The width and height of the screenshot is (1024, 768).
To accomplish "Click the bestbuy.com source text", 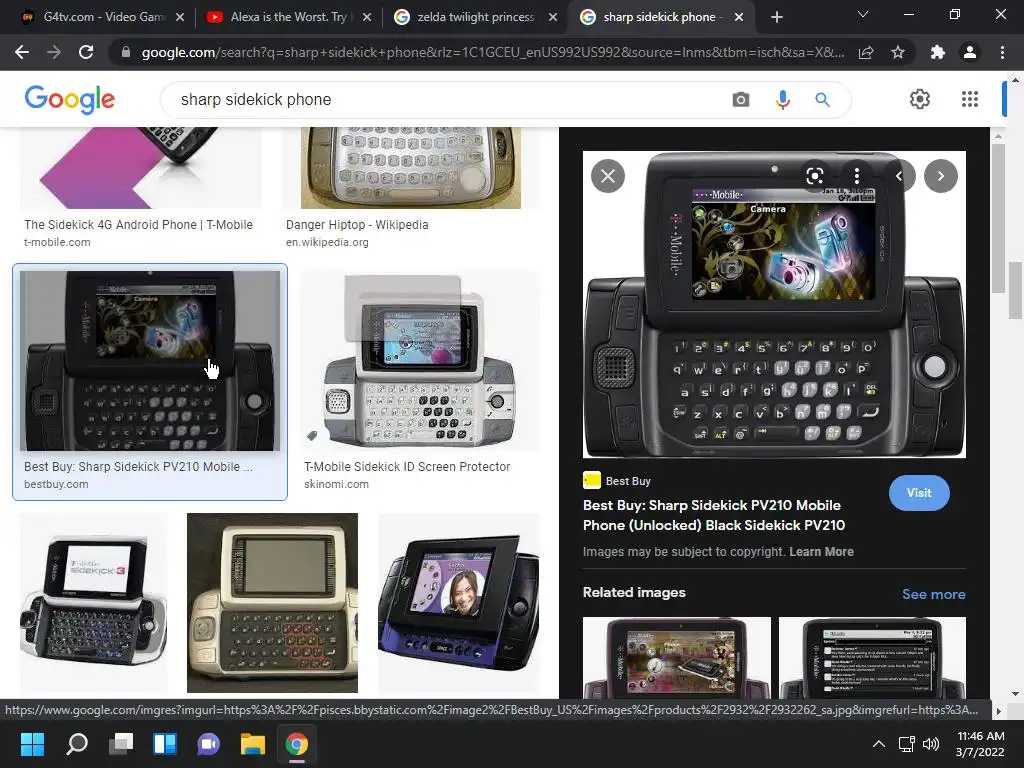I will (x=56, y=484).
